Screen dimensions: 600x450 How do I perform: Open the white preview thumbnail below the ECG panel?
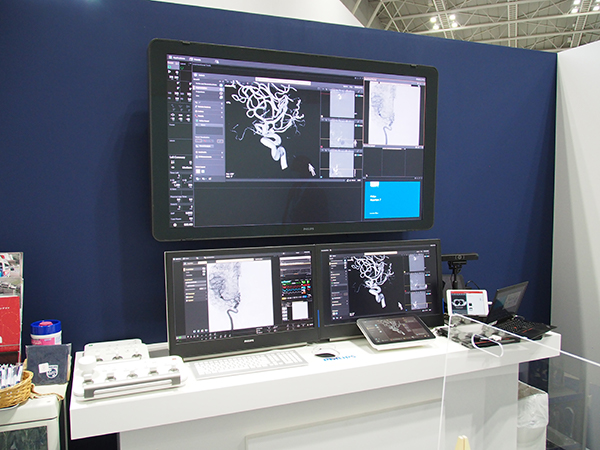[x=299, y=311]
